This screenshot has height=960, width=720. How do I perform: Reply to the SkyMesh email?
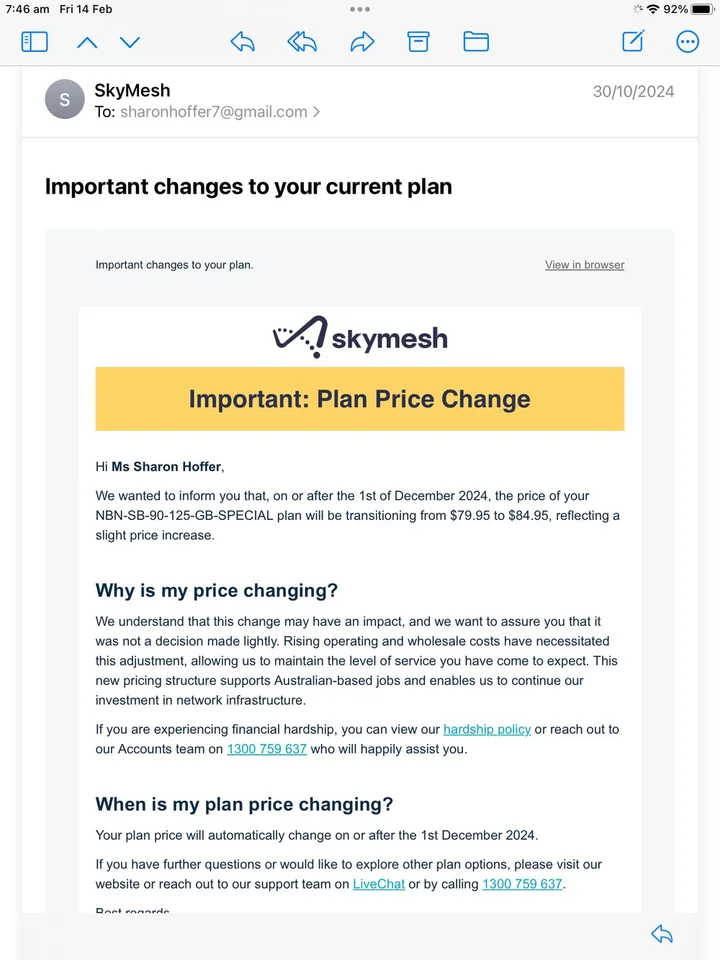(242, 41)
